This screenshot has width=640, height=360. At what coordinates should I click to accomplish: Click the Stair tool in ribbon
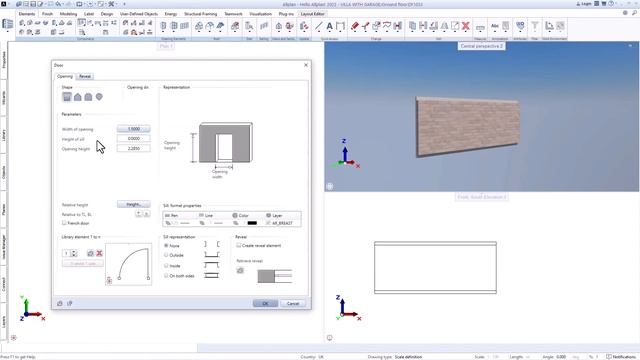click(x=249, y=27)
